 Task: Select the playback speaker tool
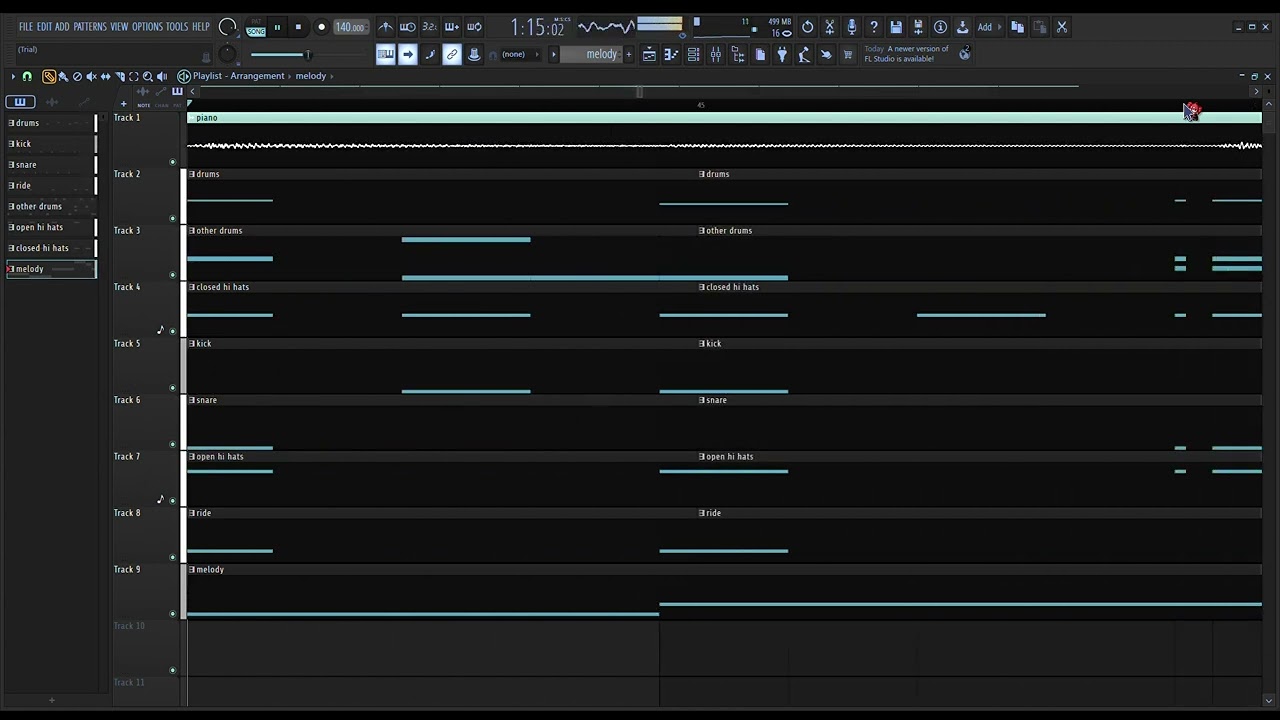tap(162, 76)
